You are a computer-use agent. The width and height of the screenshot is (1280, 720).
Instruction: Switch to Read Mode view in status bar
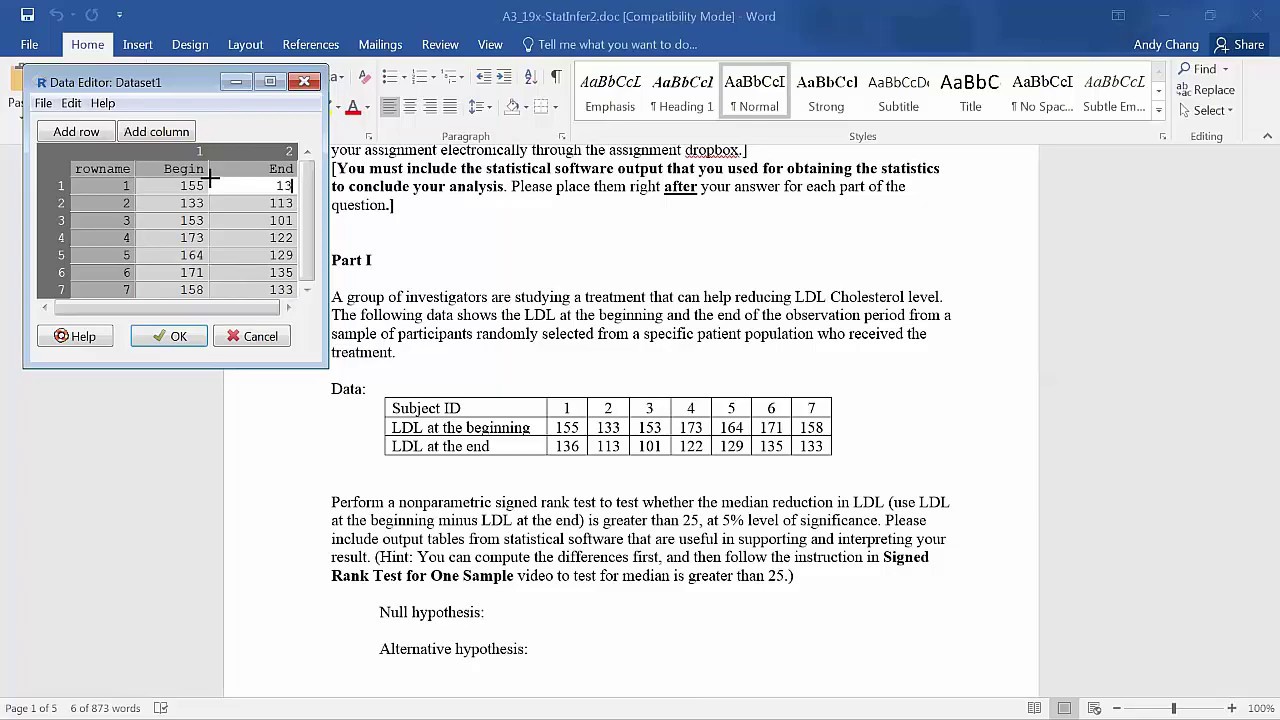(x=1034, y=708)
